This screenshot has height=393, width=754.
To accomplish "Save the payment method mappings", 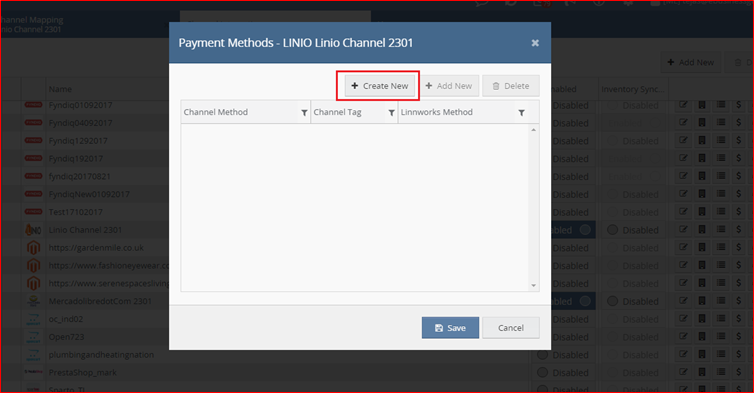I will (450, 328).
